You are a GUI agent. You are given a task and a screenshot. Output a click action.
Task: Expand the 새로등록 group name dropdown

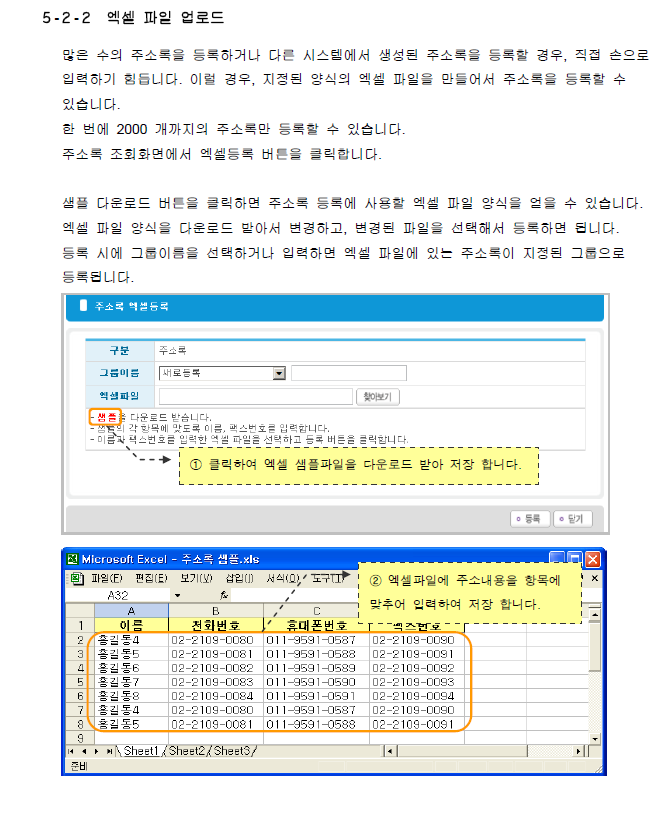278,373
